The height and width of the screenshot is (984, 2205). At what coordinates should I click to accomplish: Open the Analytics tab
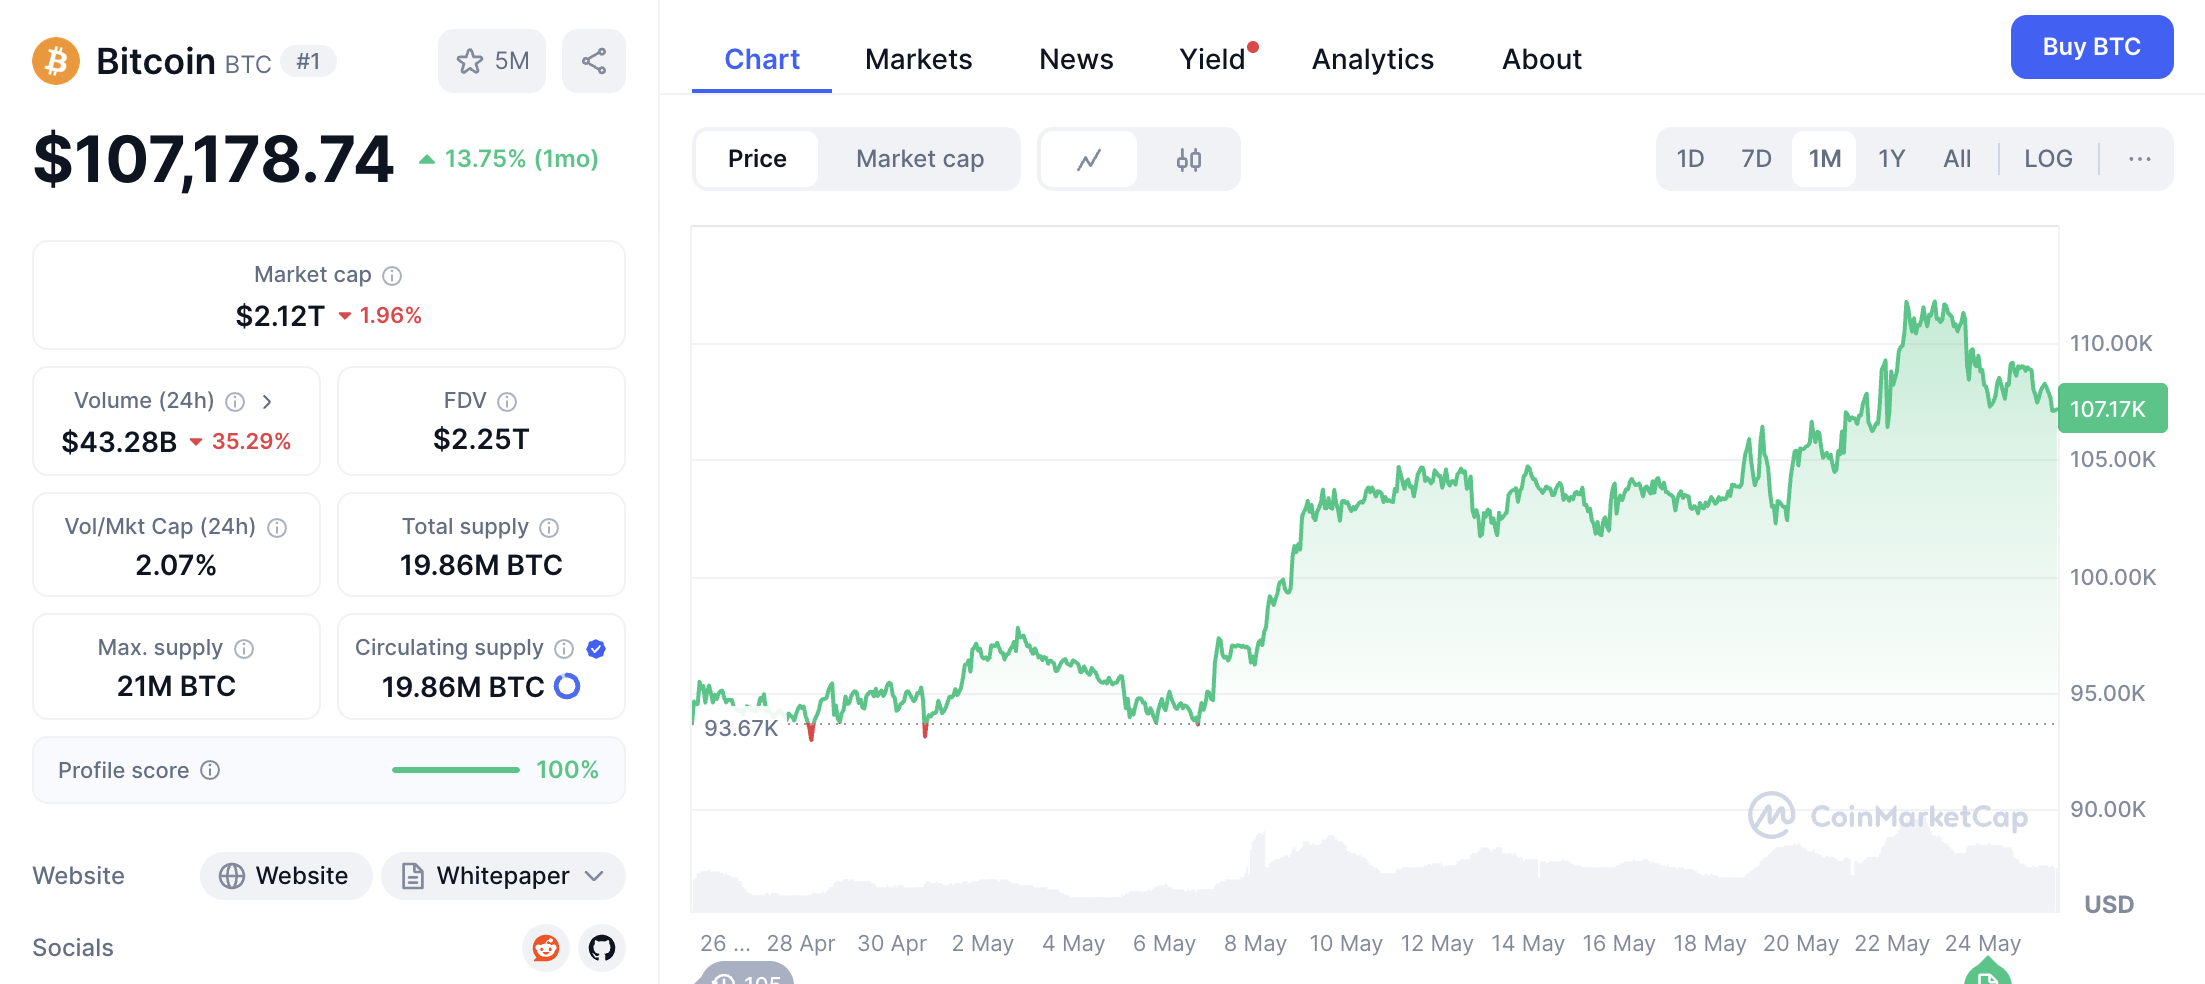click(x=1373, y=60)
